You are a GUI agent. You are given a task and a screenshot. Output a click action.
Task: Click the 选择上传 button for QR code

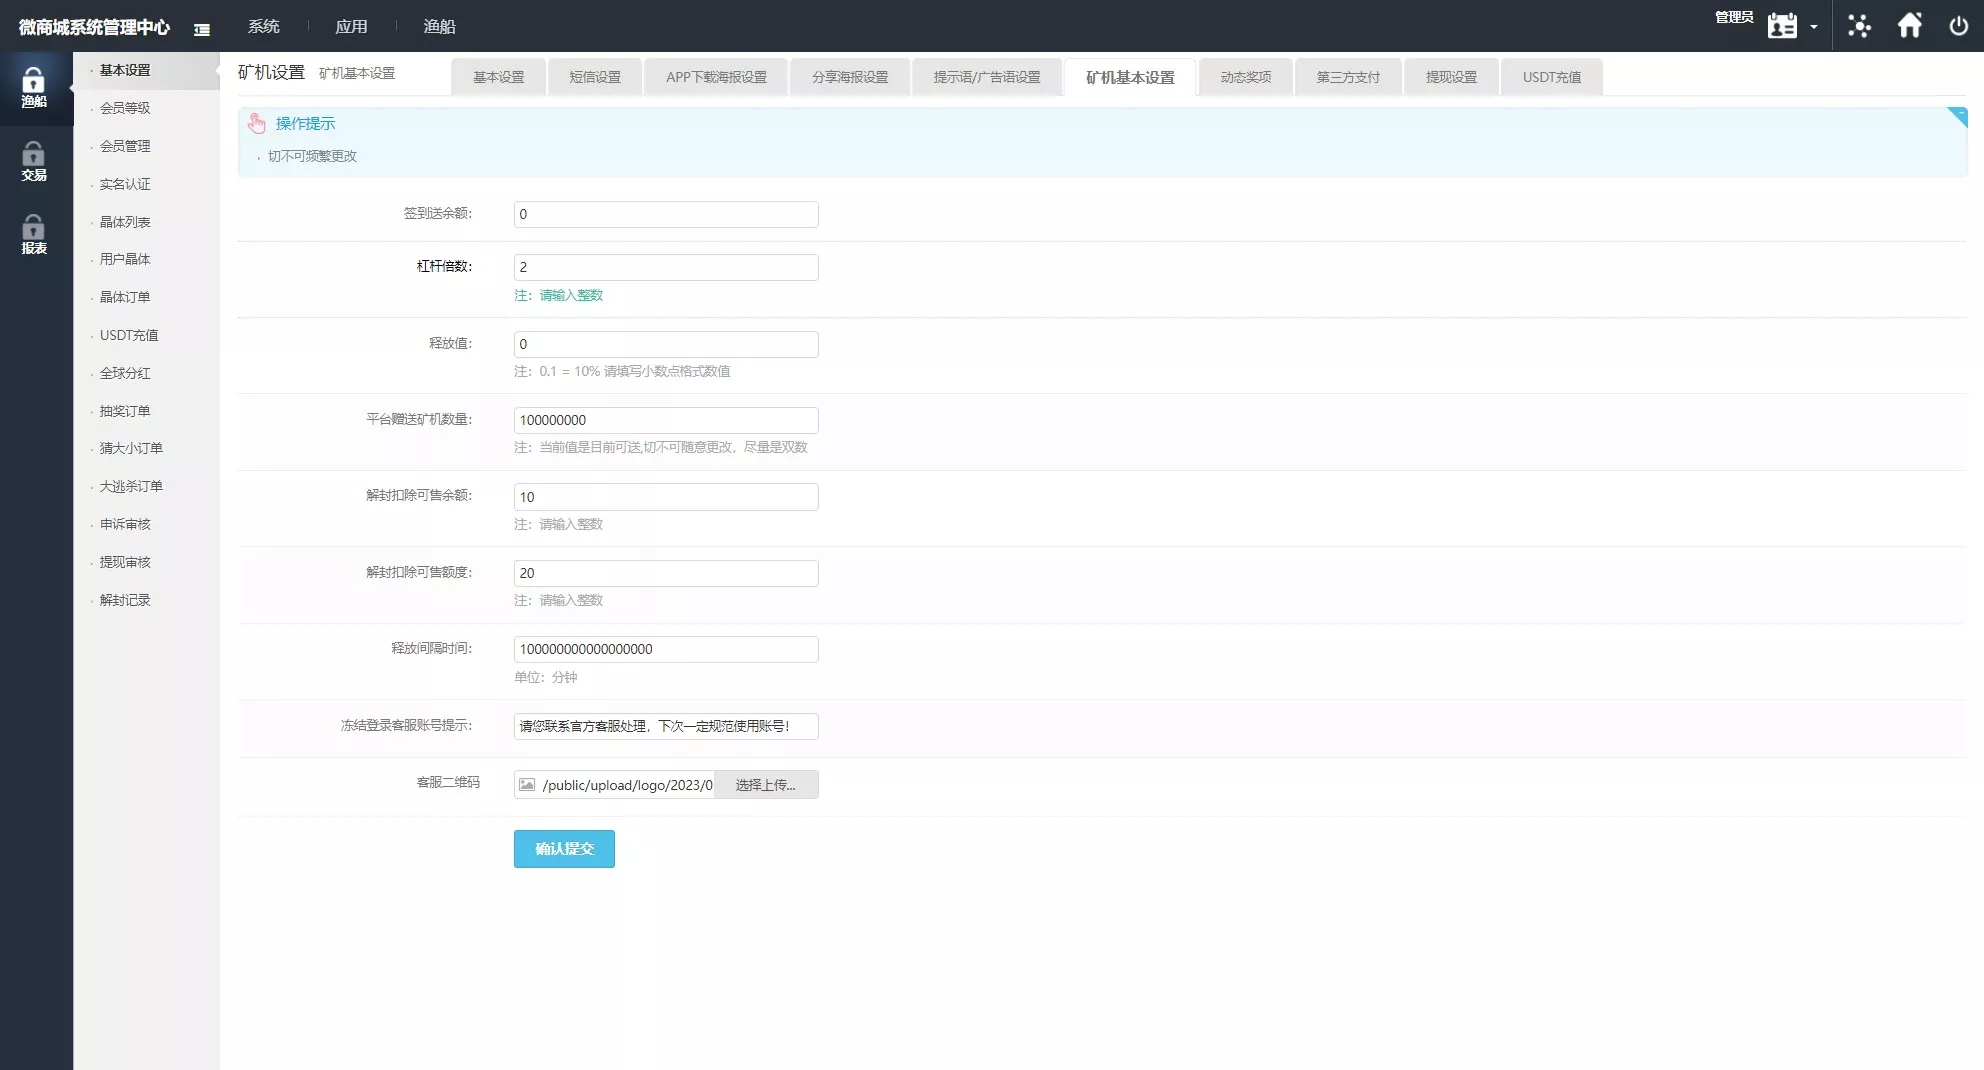pyautogui.click(x=766, y=785)
